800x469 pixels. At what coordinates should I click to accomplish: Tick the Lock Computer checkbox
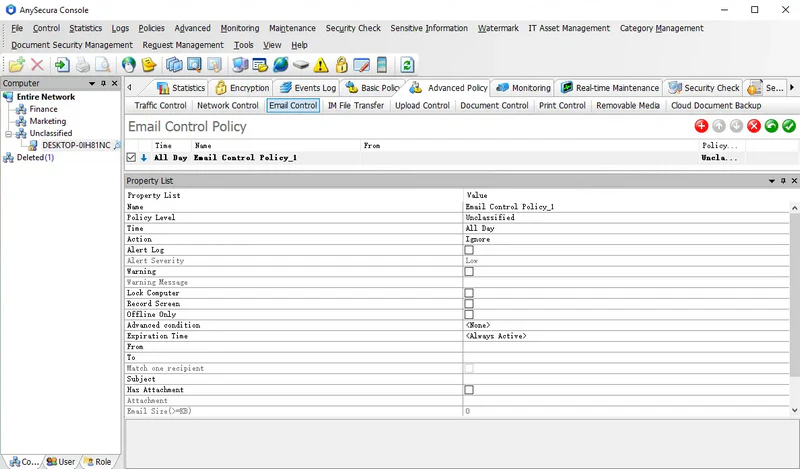(469, 293)
